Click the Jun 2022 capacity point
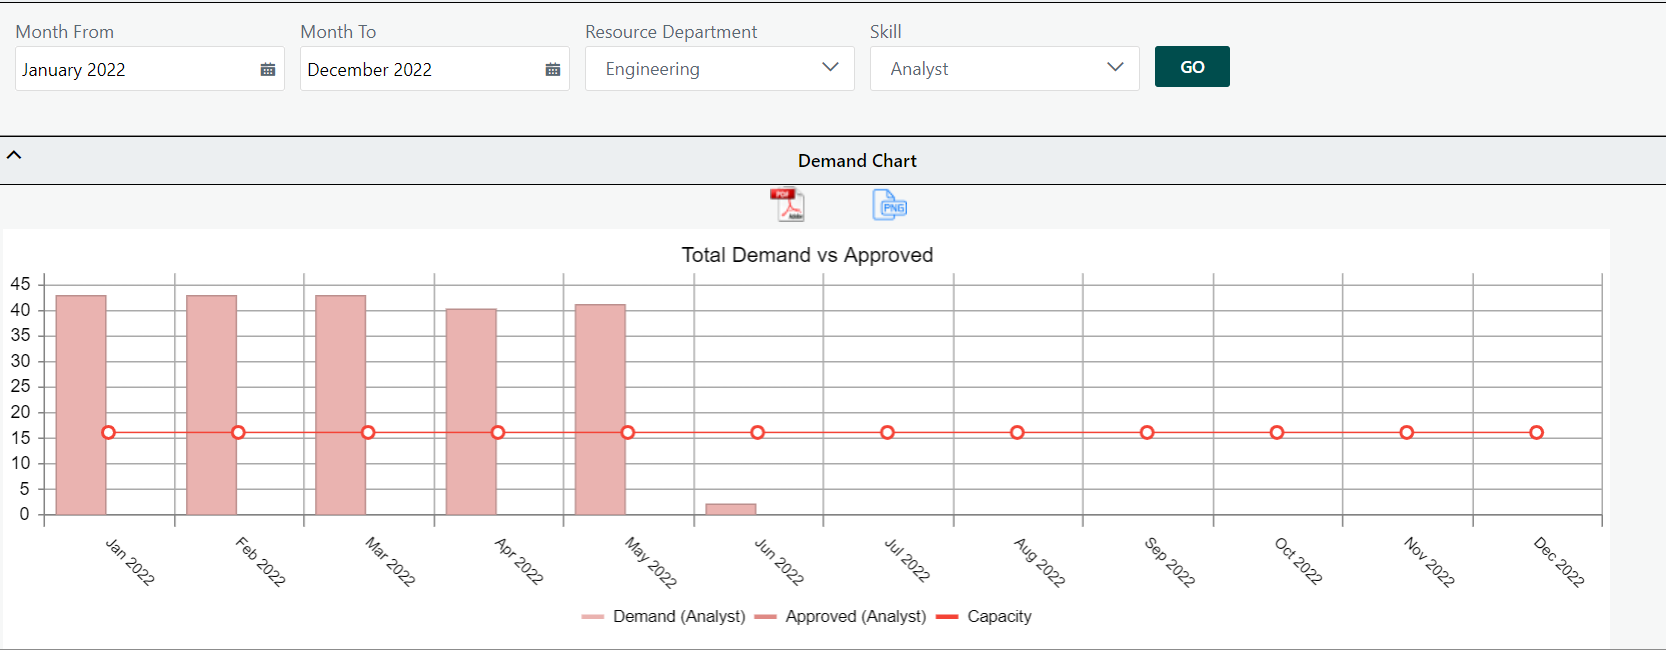The width and height of the screenshot is (1666, 650). (758, 433)
